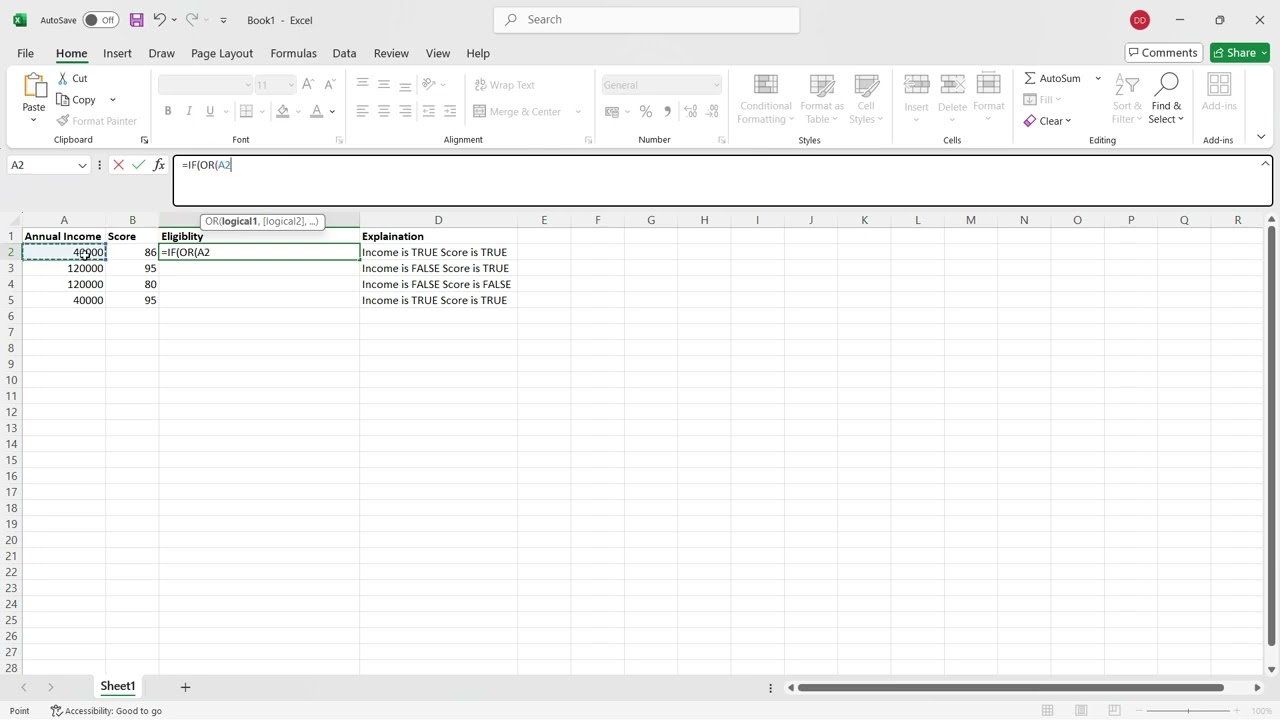Click the Search box in title bar
This screenshot has width=1280, height=720.
pos(646,19)
